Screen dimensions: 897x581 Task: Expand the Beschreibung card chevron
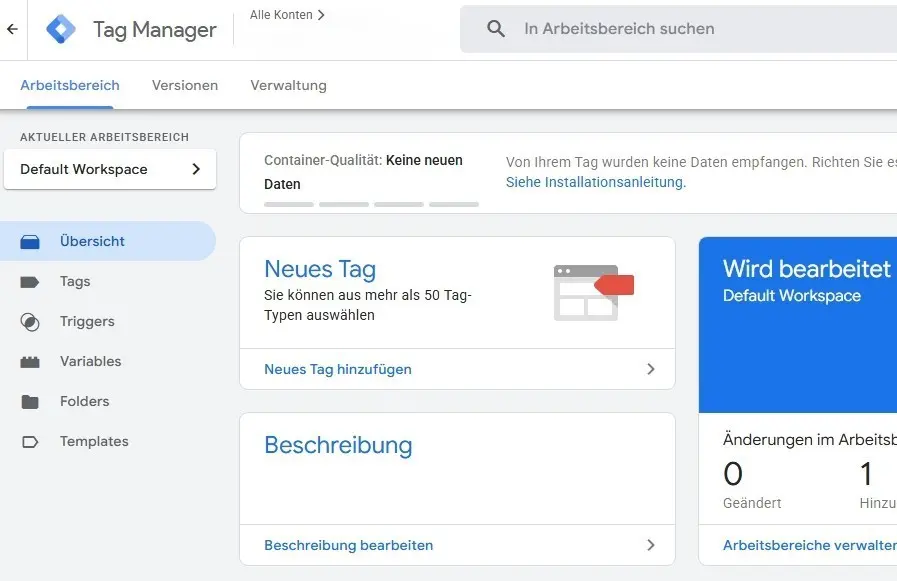click(651, 545)
